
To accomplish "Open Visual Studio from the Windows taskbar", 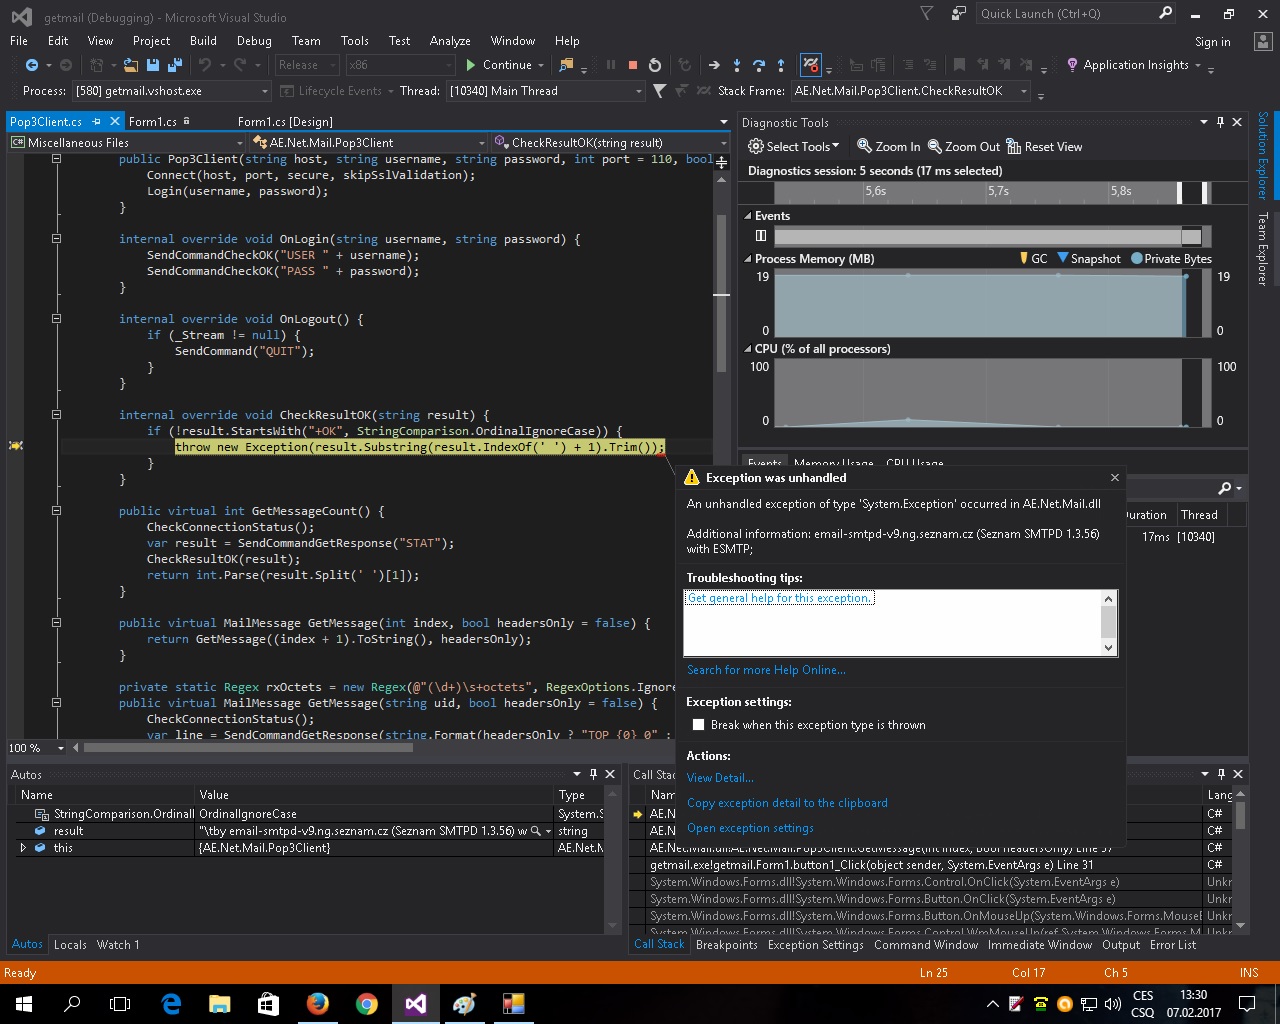I will (415, 1004).
